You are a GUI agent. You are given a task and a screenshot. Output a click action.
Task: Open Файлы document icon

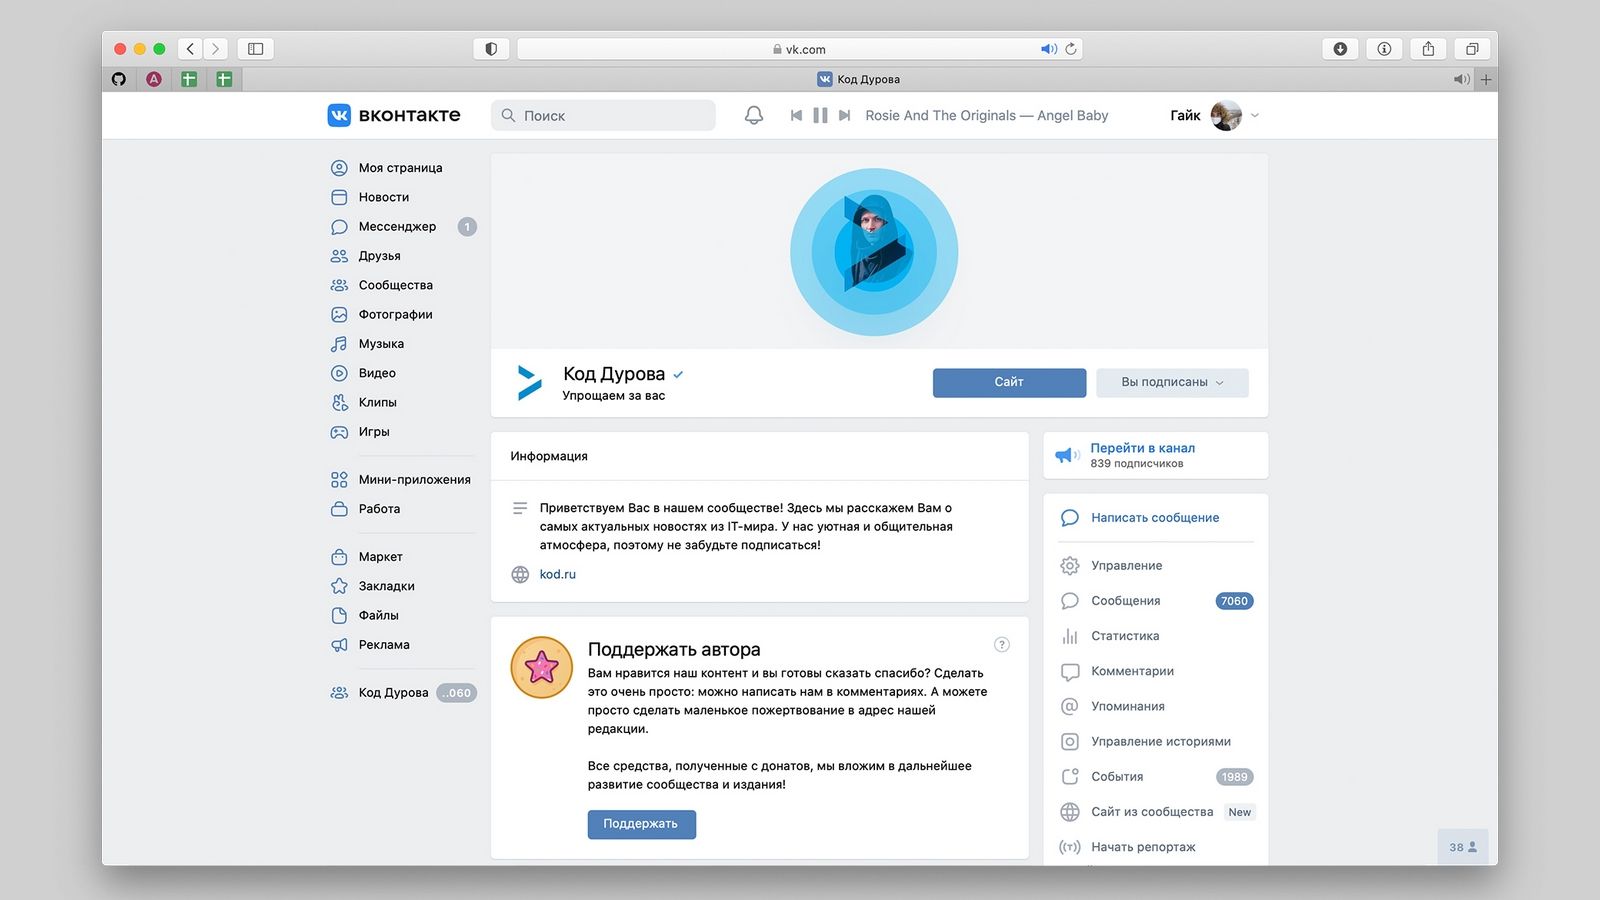(339, 615)
